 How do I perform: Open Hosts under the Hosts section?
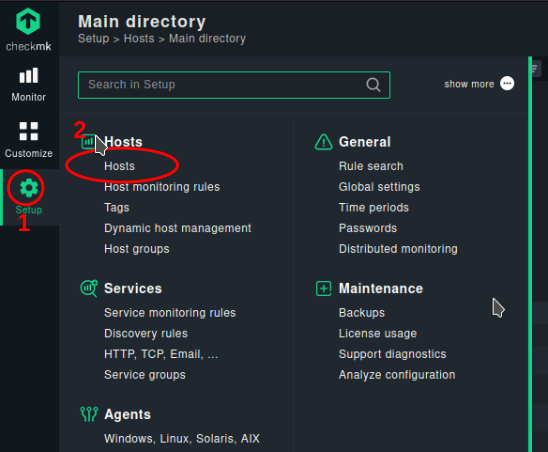[x=120, y=166]
